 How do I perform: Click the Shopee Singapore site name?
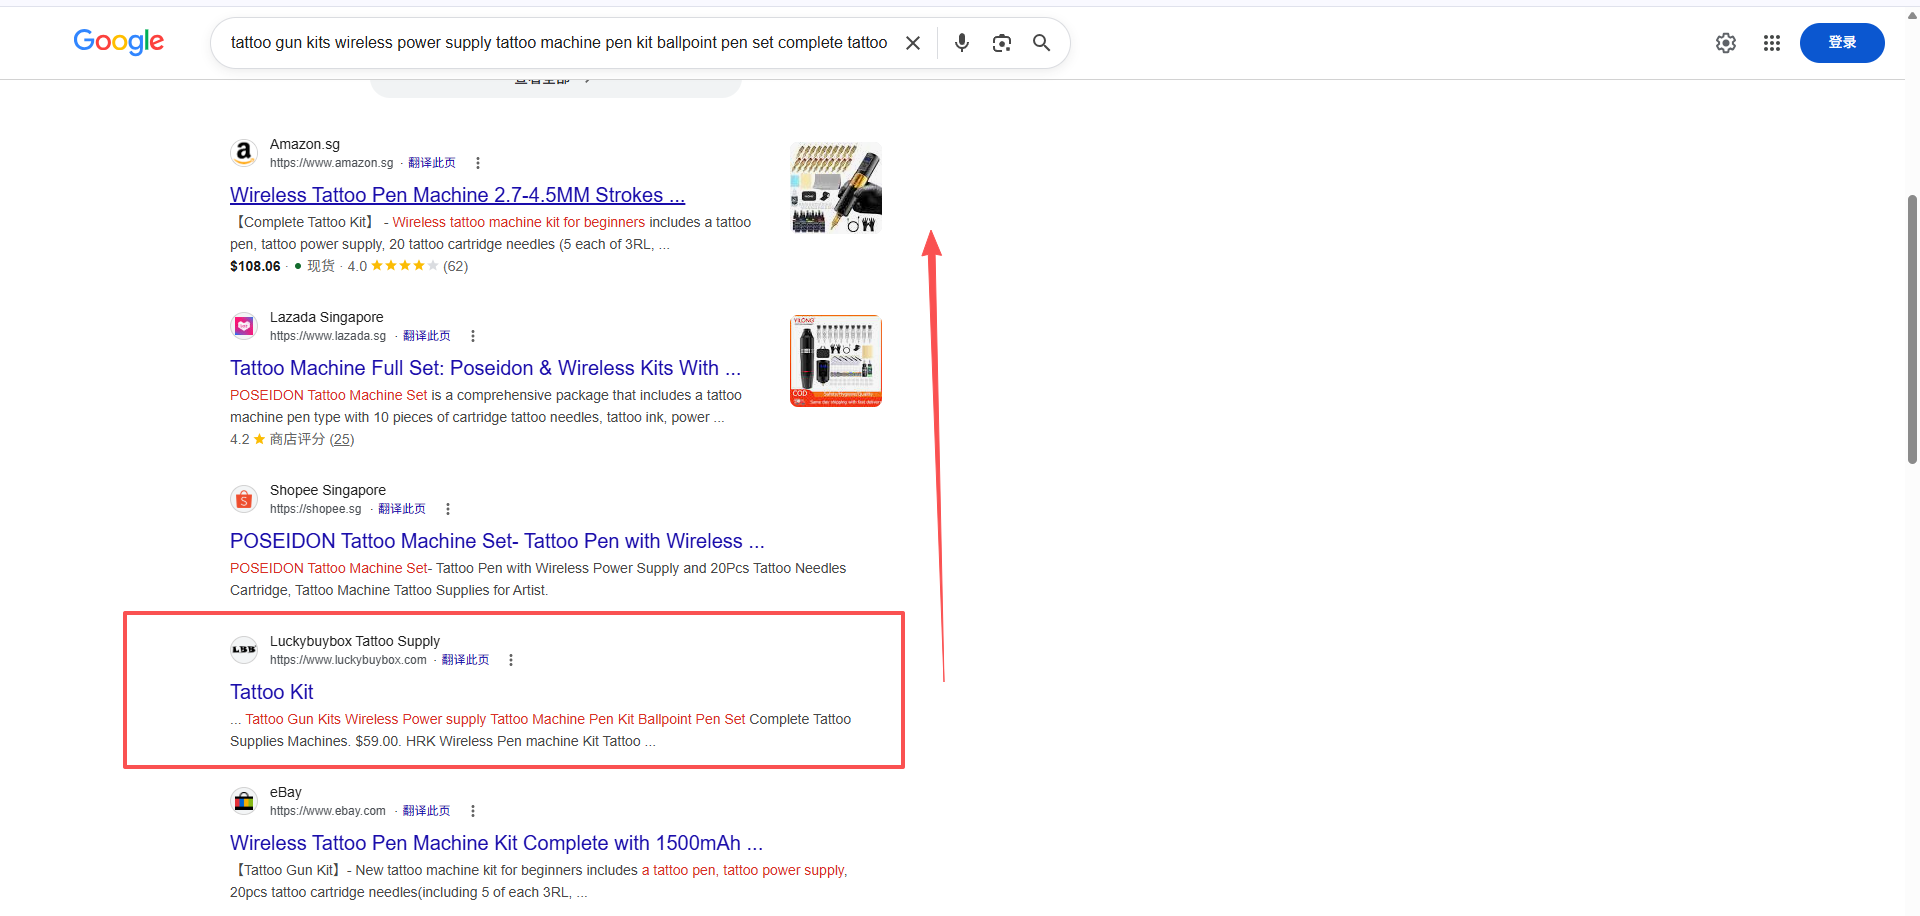point(328,490)
